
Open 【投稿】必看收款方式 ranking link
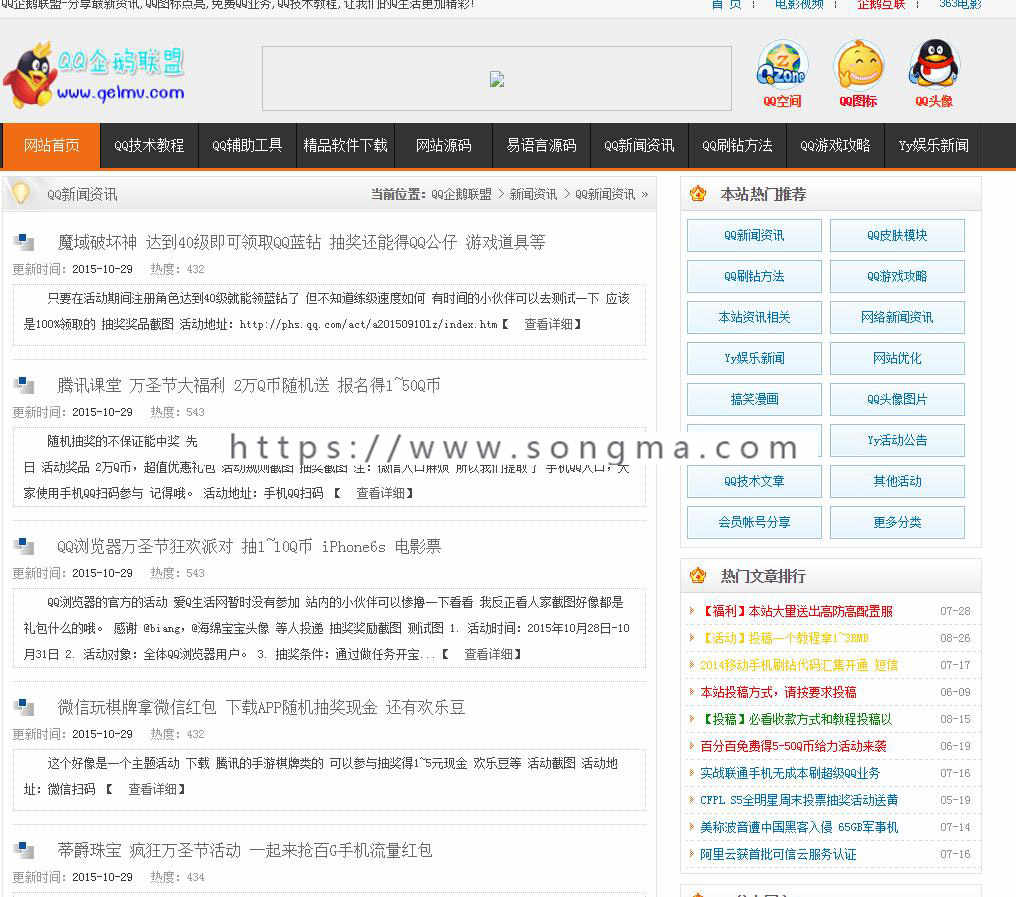[796, 719]
